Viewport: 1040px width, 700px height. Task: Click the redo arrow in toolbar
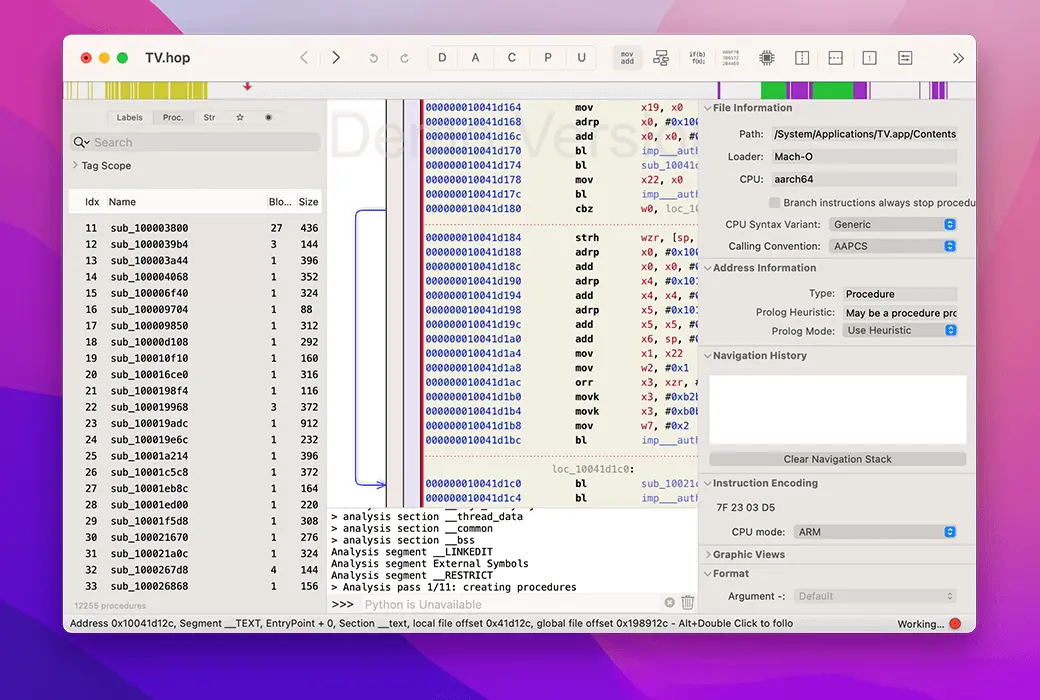pyautogui.click(x=404, y=58)
